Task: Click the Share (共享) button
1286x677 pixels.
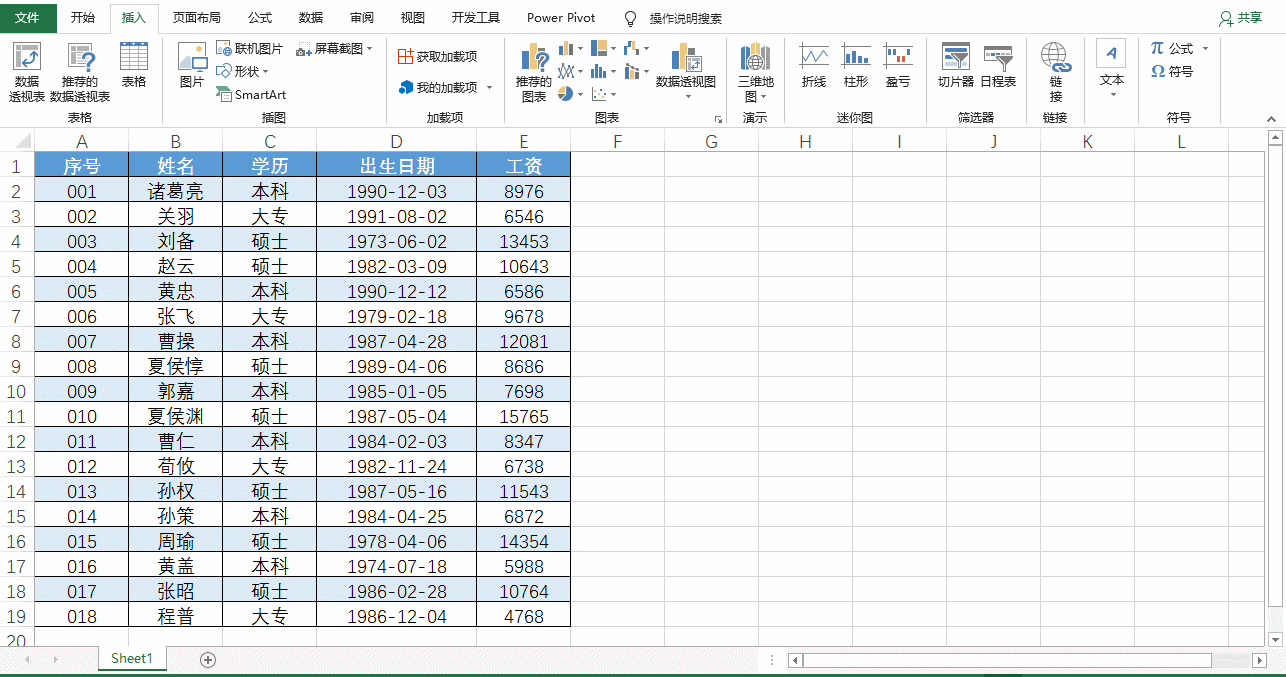Action: coord(1241,18)
